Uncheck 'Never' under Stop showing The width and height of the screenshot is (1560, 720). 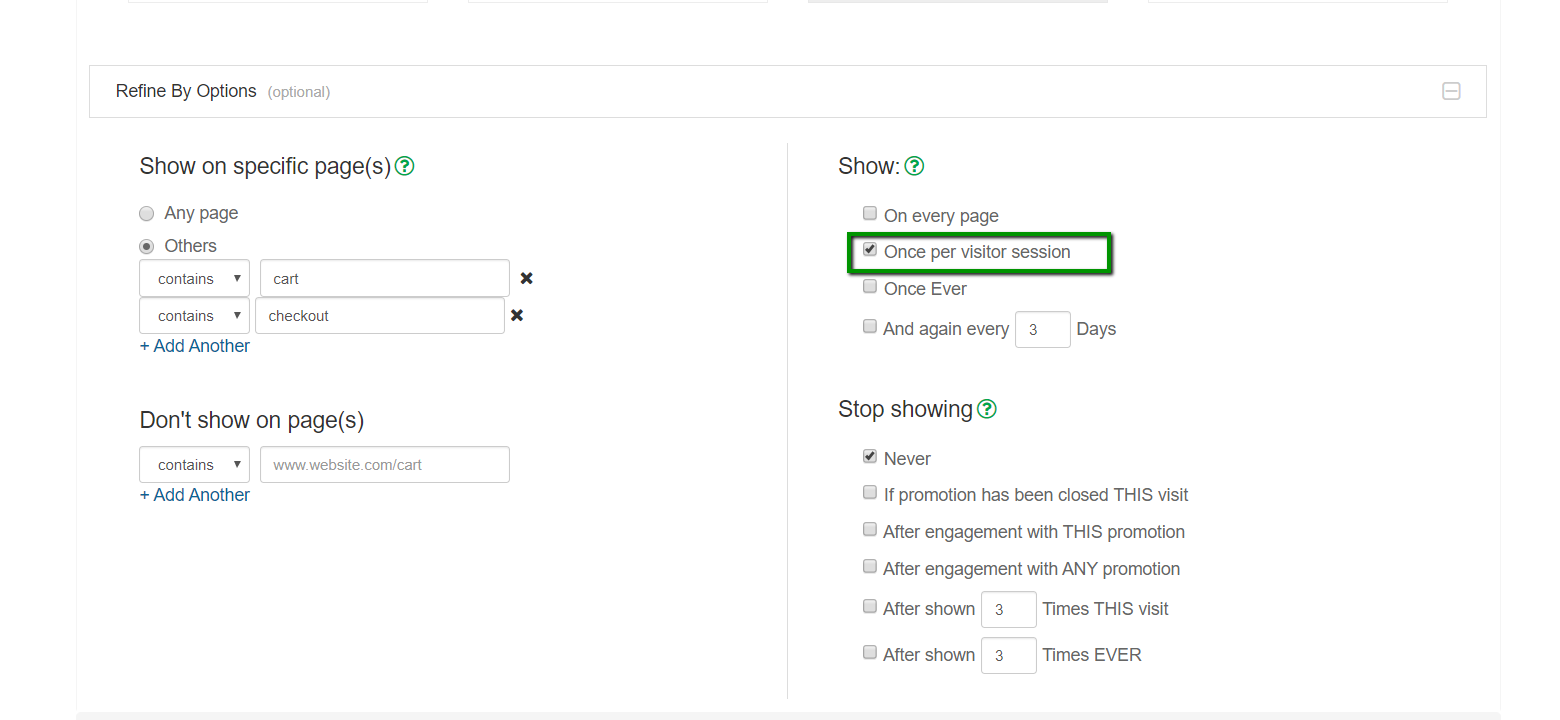[x=870, y=457]
